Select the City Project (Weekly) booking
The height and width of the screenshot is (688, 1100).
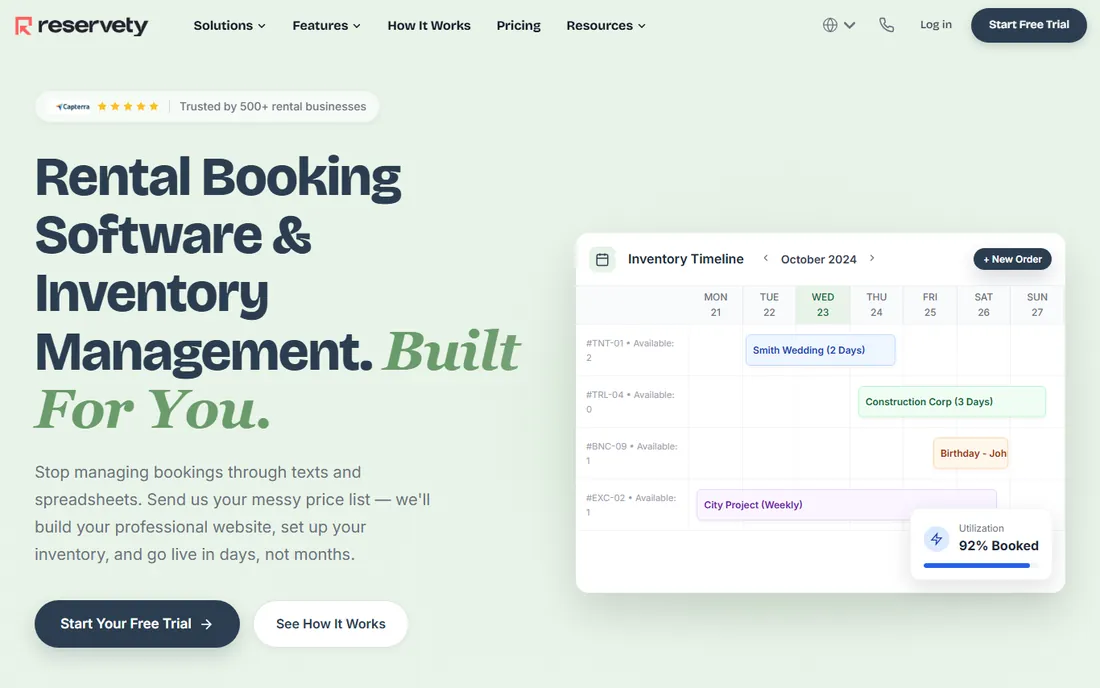pos(846,505)
